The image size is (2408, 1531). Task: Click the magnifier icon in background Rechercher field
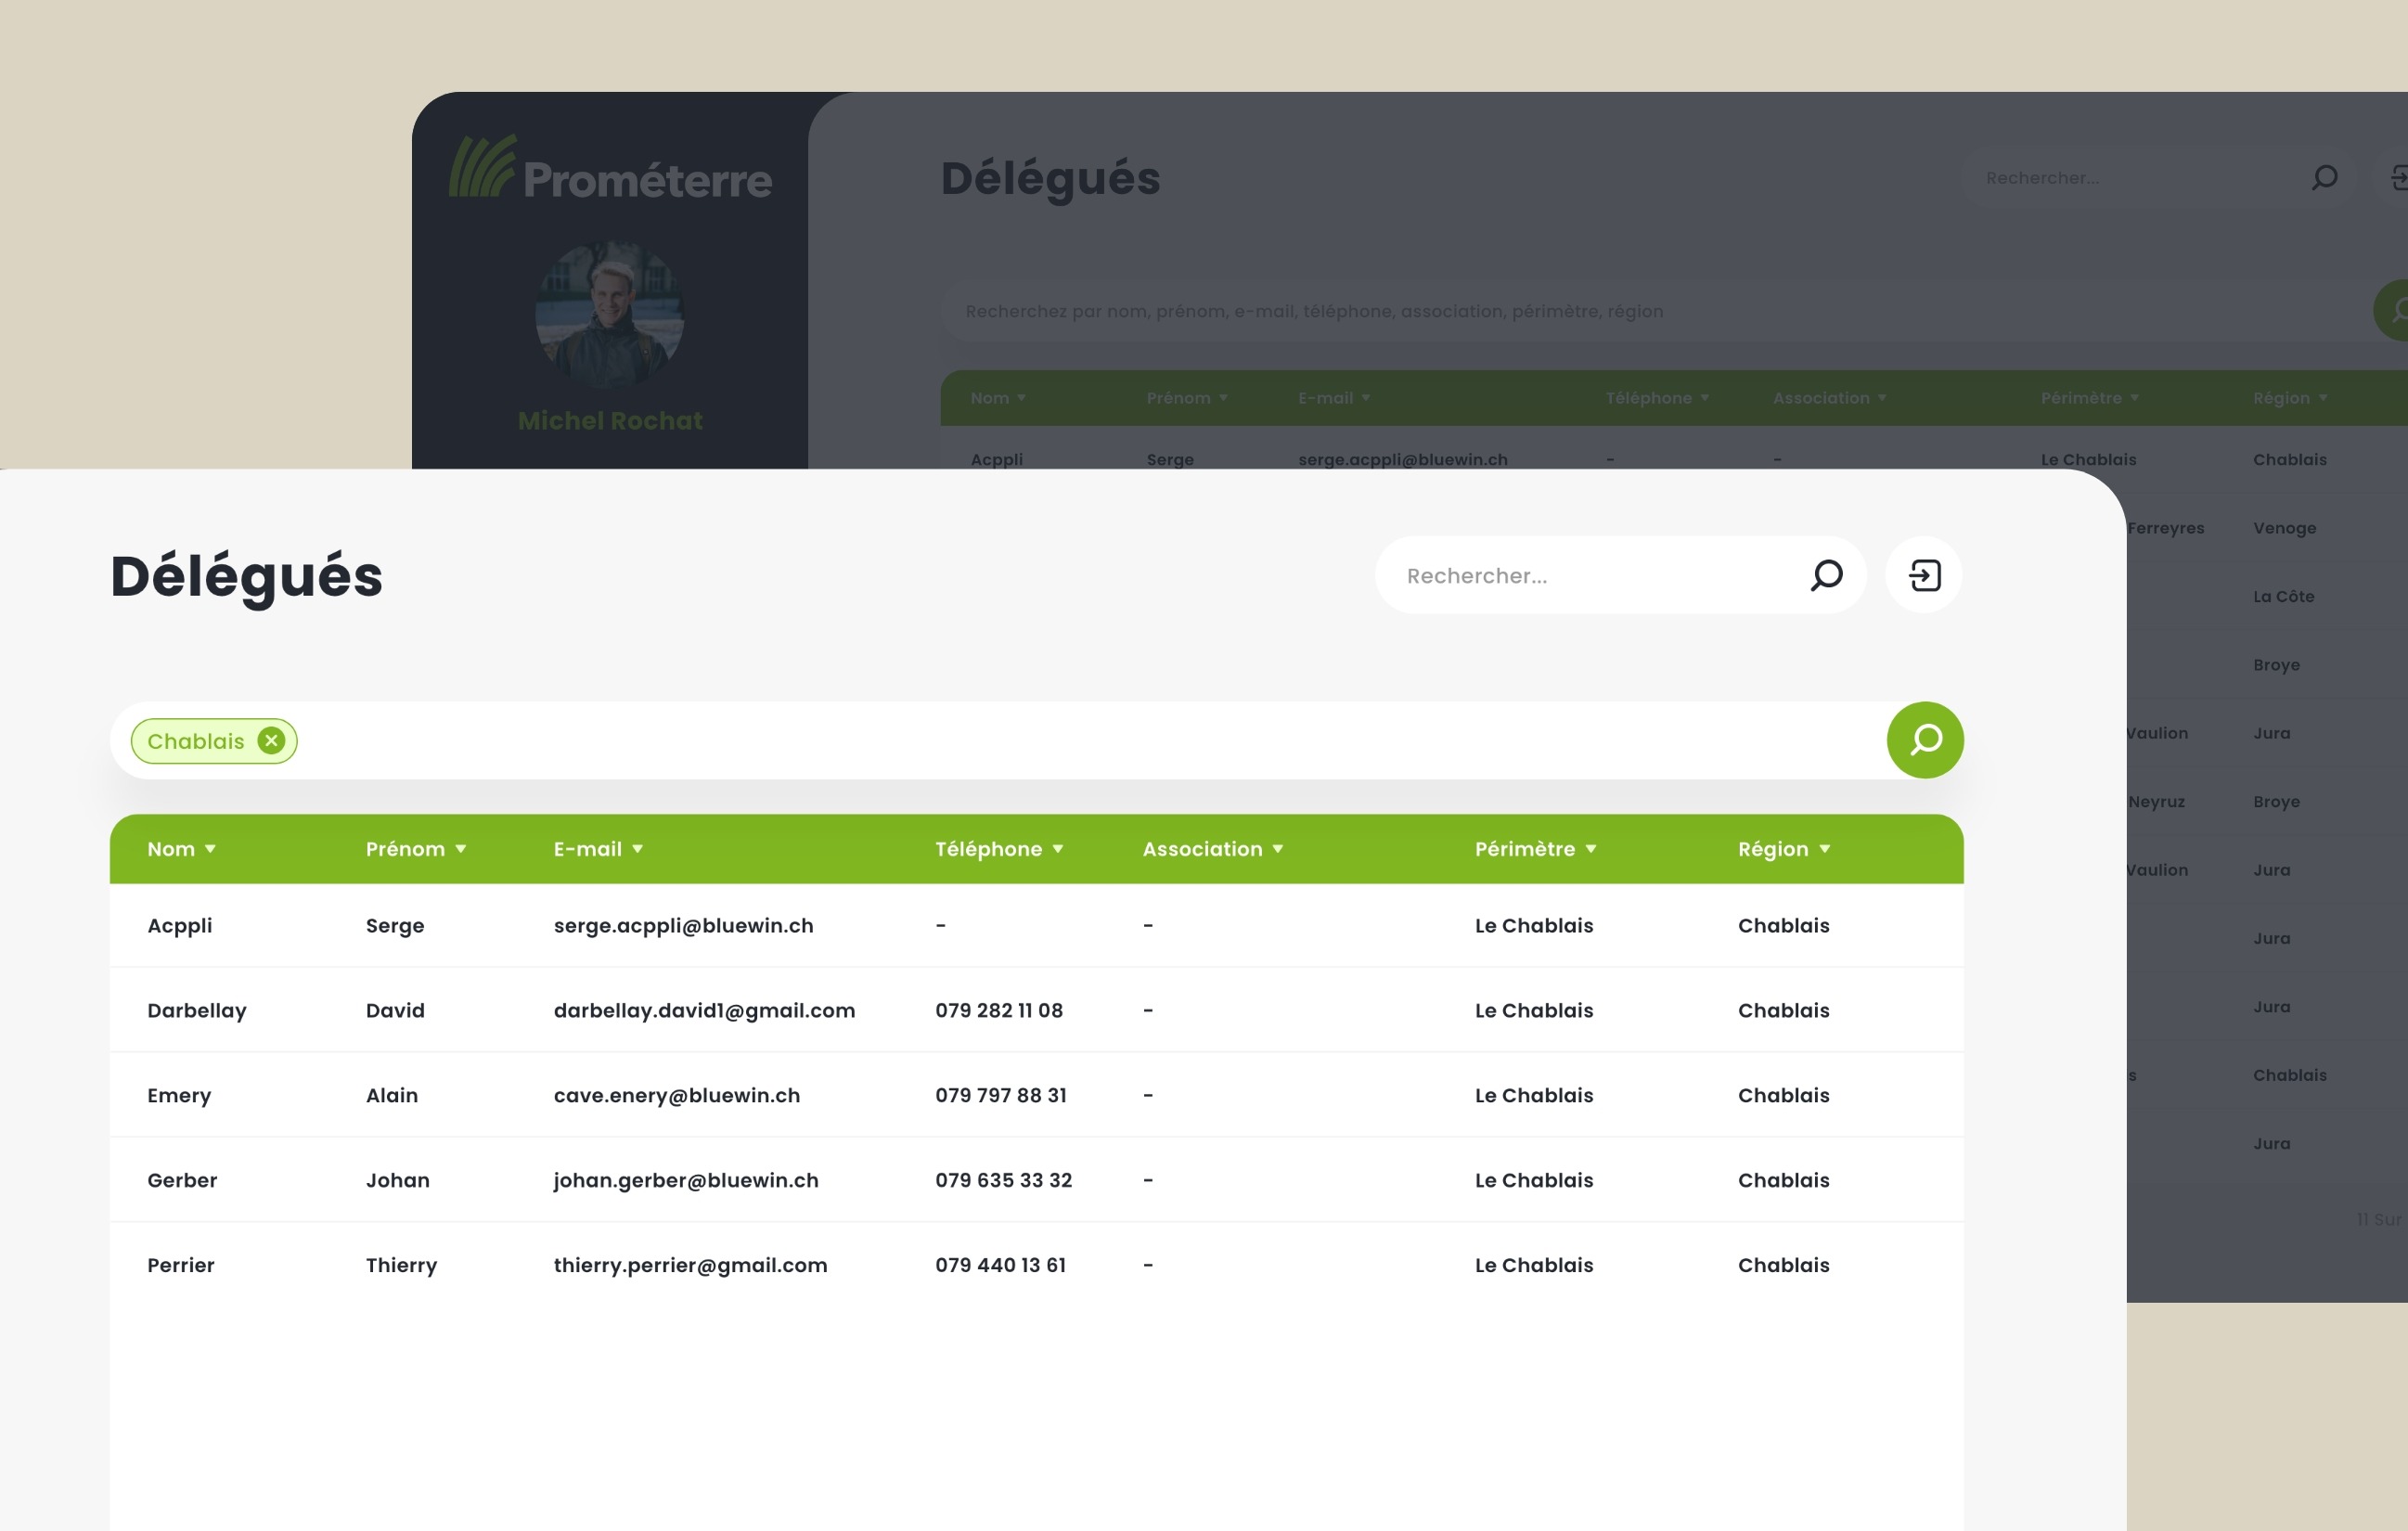(2325, 178)
